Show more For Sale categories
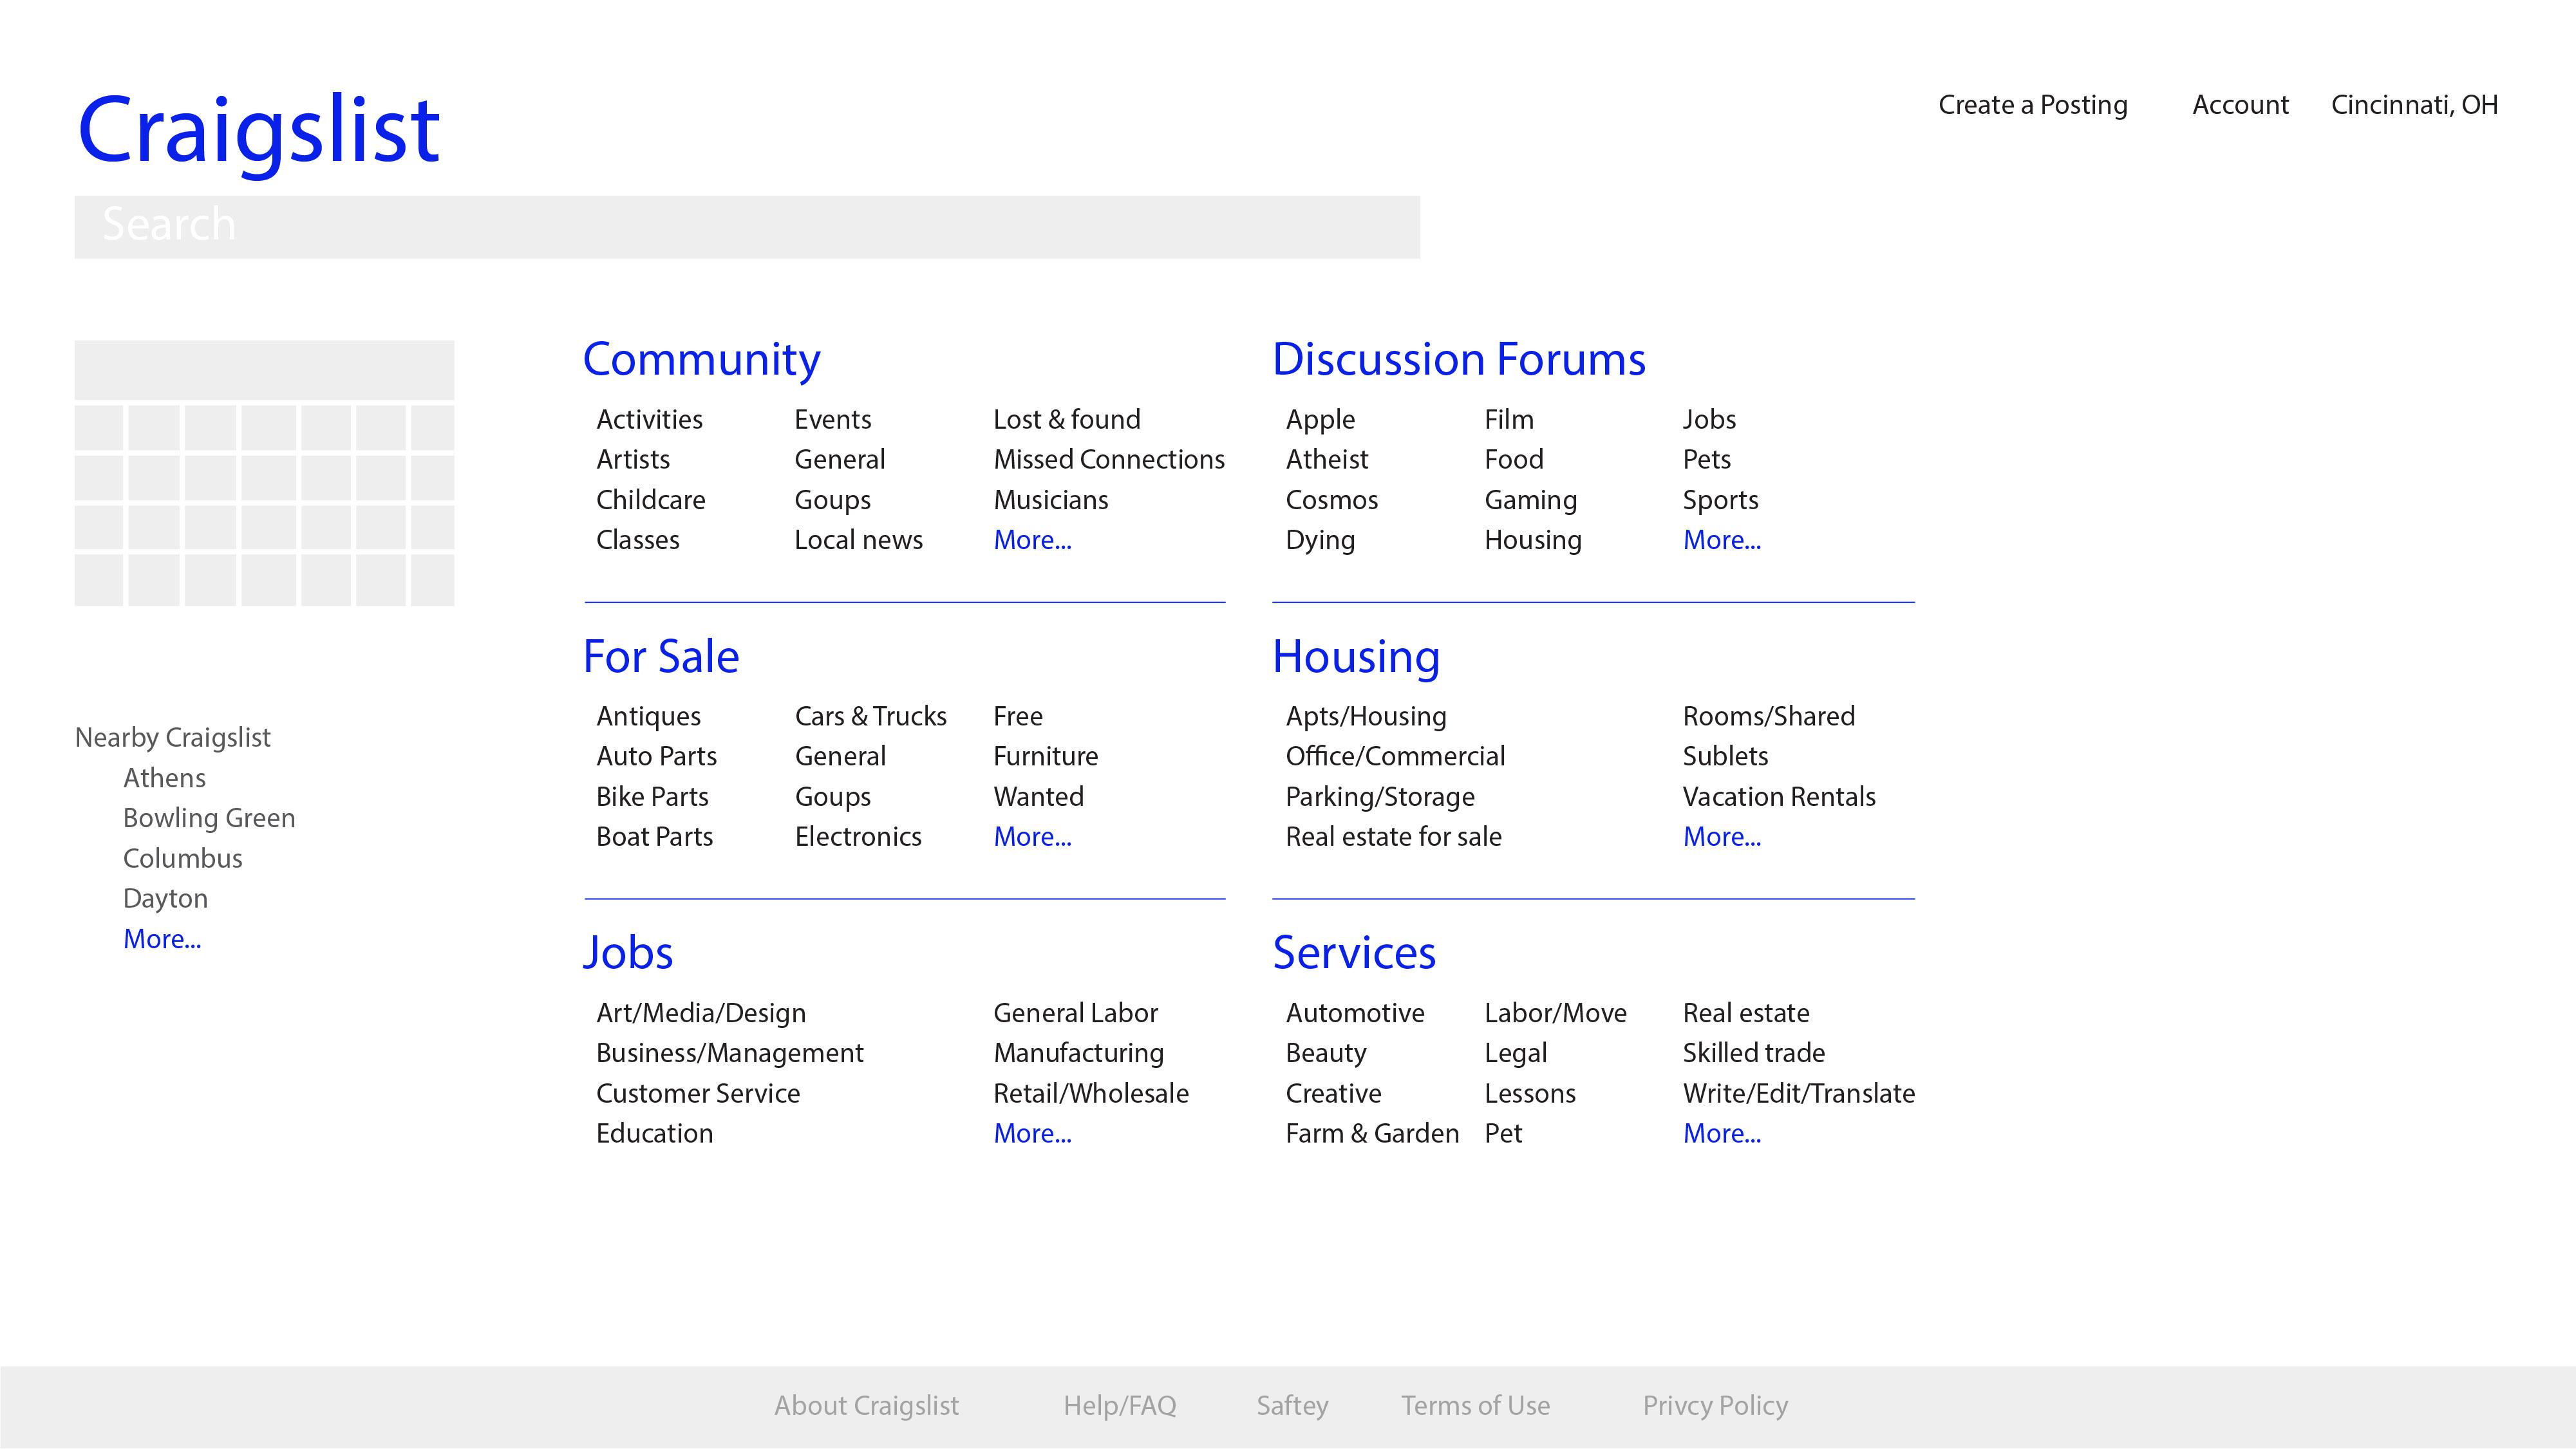This screenshot has height=1449, width=2576. pos(1031,837)
